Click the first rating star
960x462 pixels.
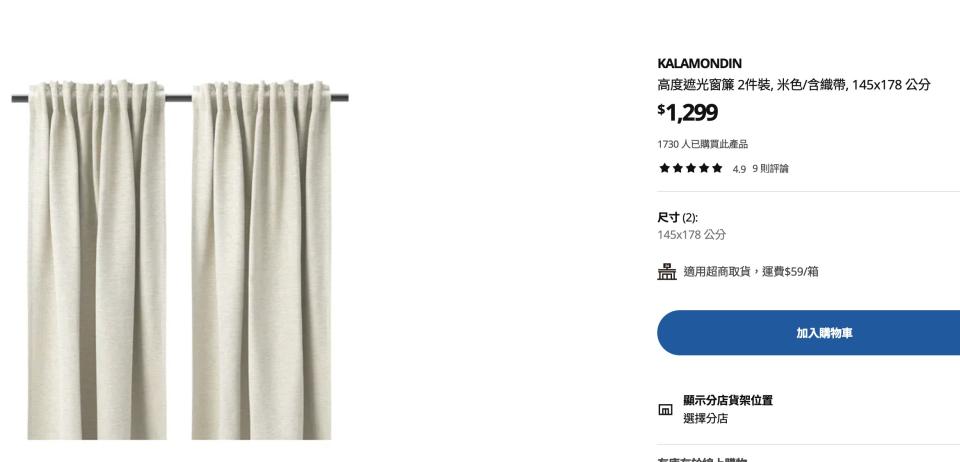pyautogui.click(x=664, y=168)
